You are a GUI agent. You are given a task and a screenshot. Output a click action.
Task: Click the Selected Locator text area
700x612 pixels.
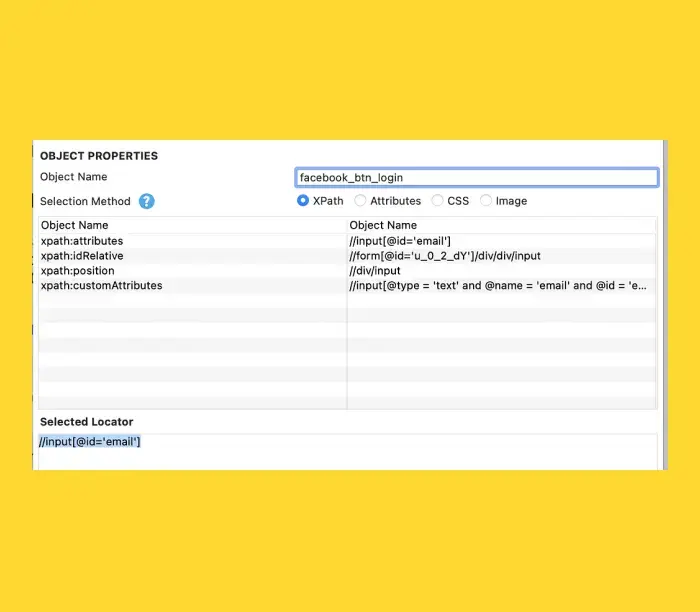347,451
